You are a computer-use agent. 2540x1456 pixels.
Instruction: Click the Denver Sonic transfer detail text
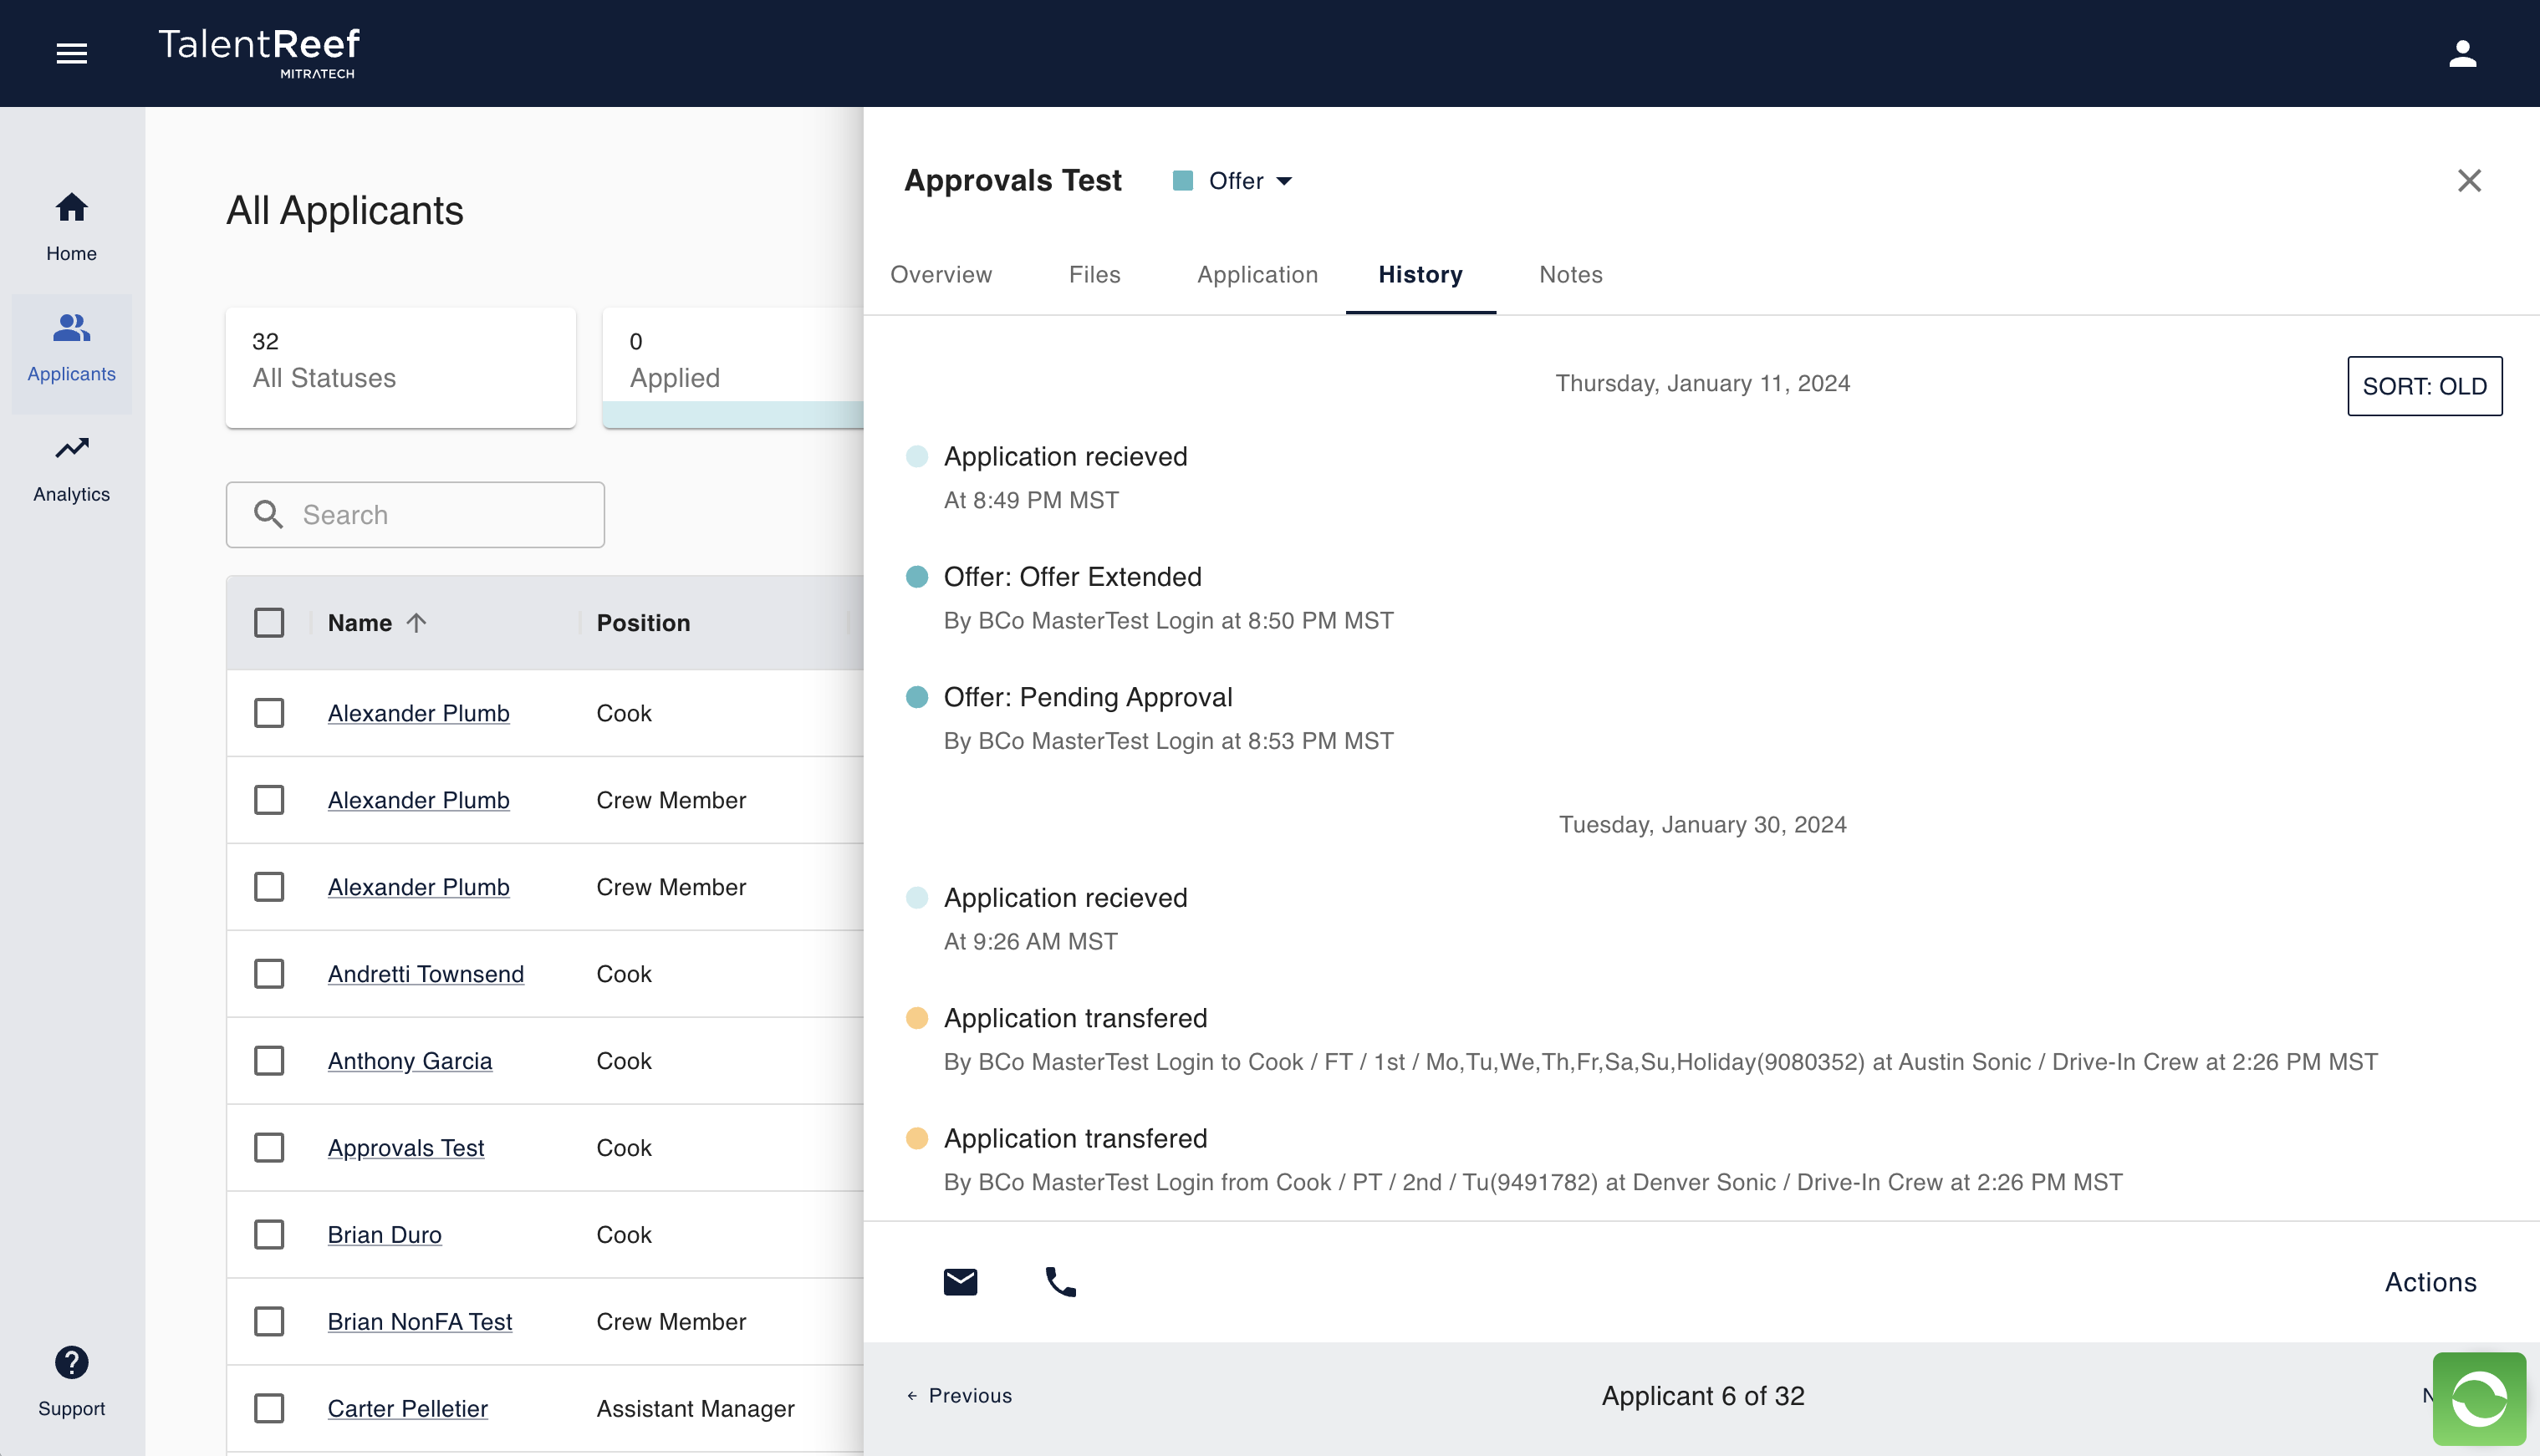click(x=1532, y=1182)
